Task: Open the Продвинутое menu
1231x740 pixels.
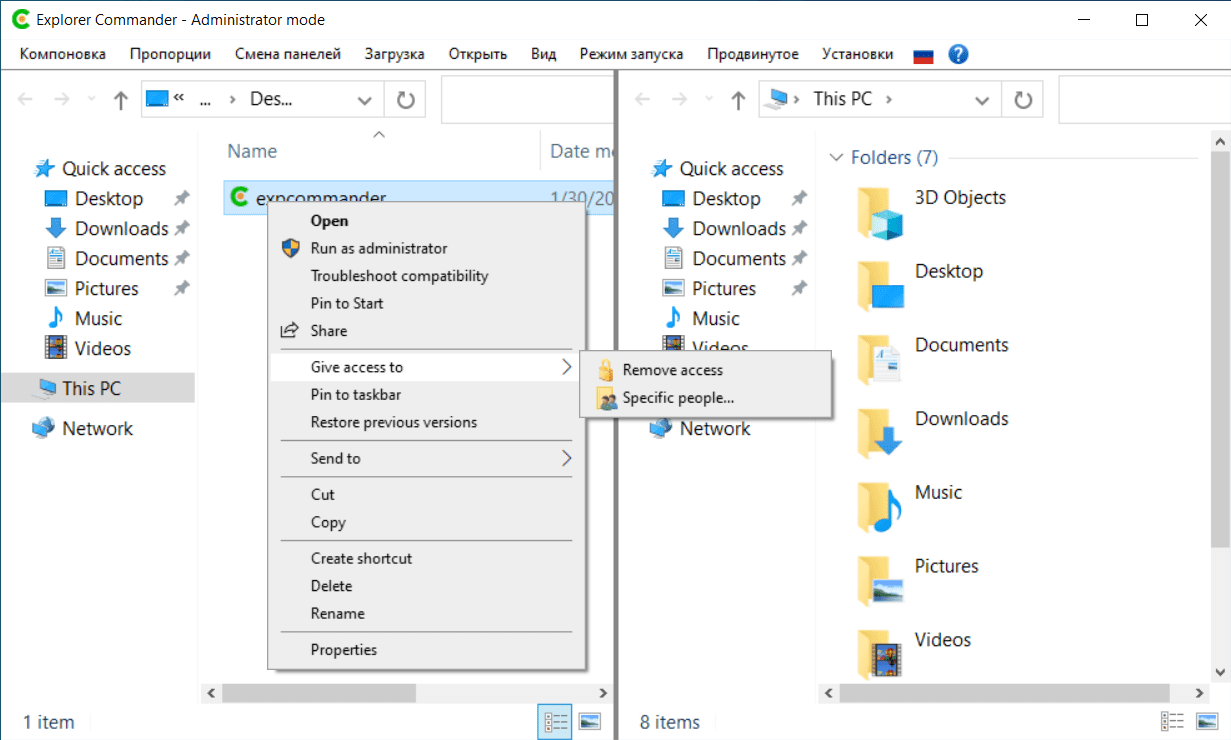Action: point(752,54)
